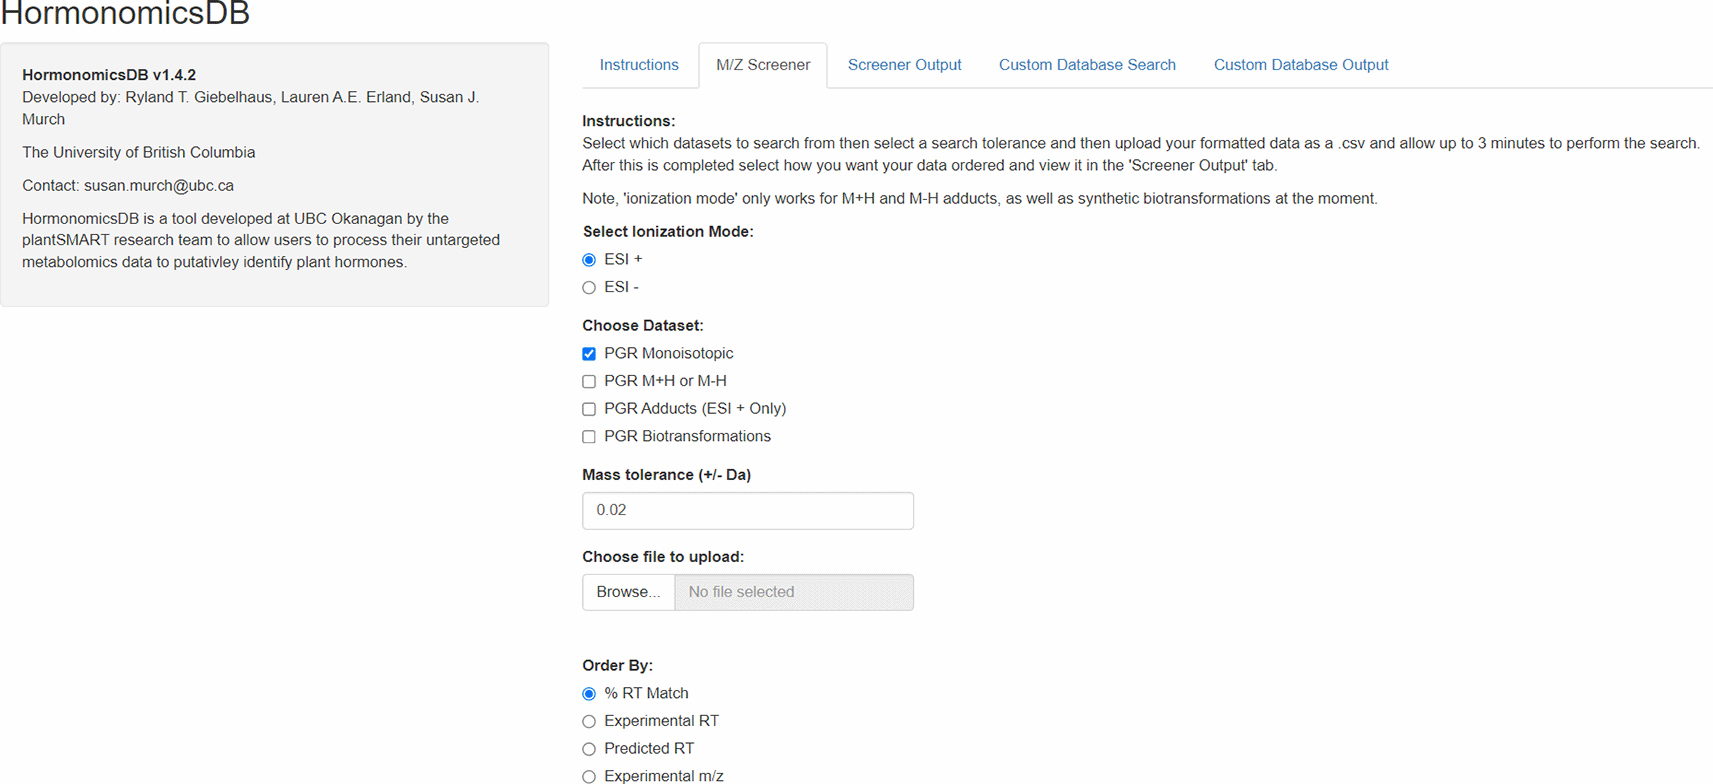Click the 'No file selected' field
Image resolution: width=1713 pixels, height=784 pixels.
pos(793,592)
